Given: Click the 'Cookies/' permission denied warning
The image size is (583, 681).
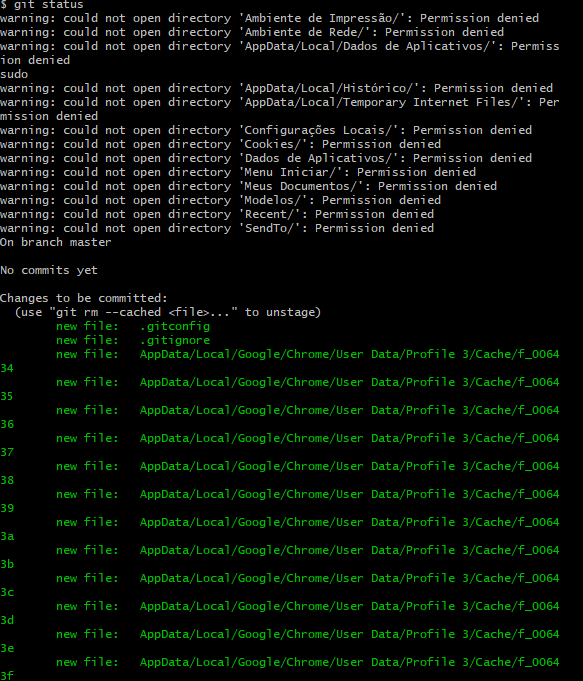Looking at the screenshot, I should click(221, 144).
